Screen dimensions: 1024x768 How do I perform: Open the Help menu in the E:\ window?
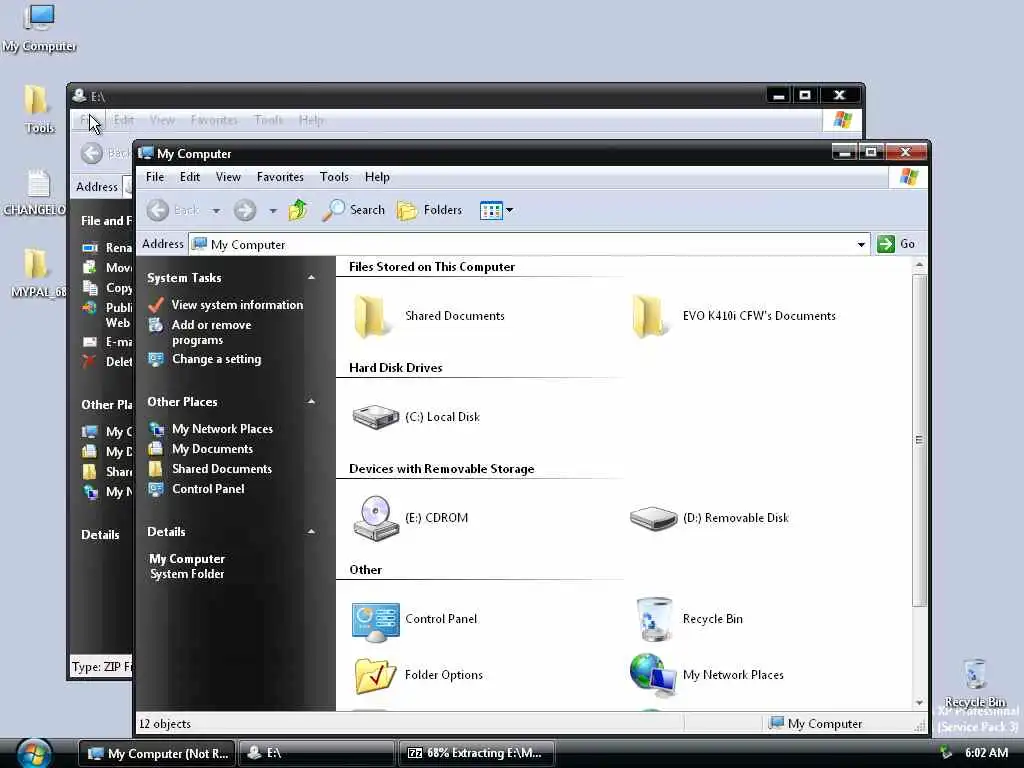pyautogui.click(x=312, y=120)
